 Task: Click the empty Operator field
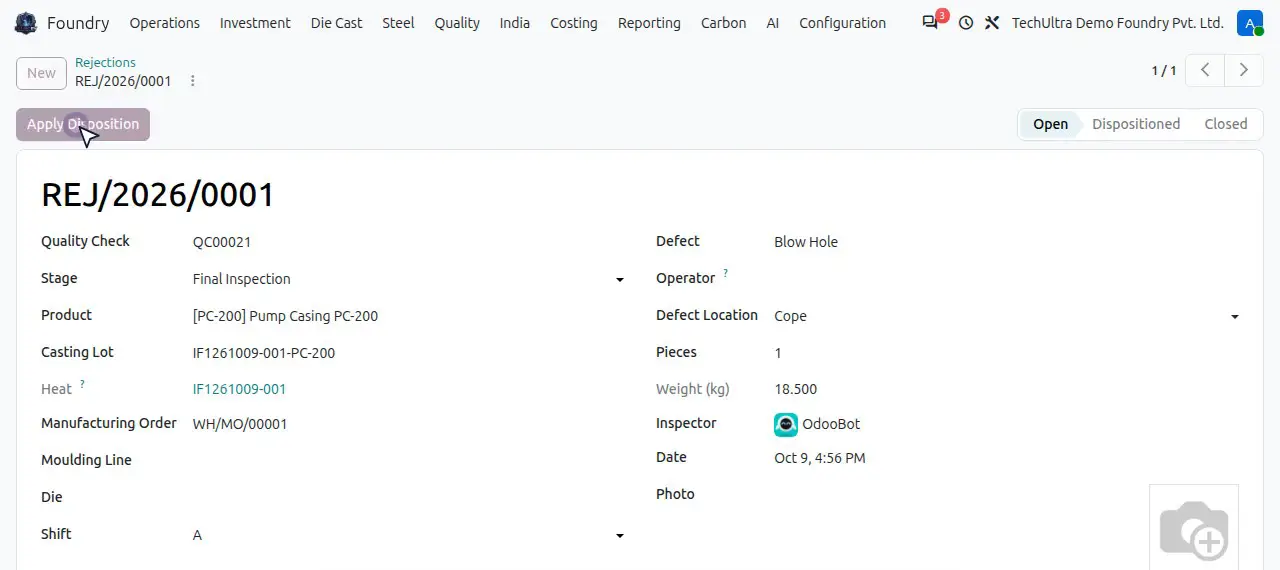pos(1007,279)
